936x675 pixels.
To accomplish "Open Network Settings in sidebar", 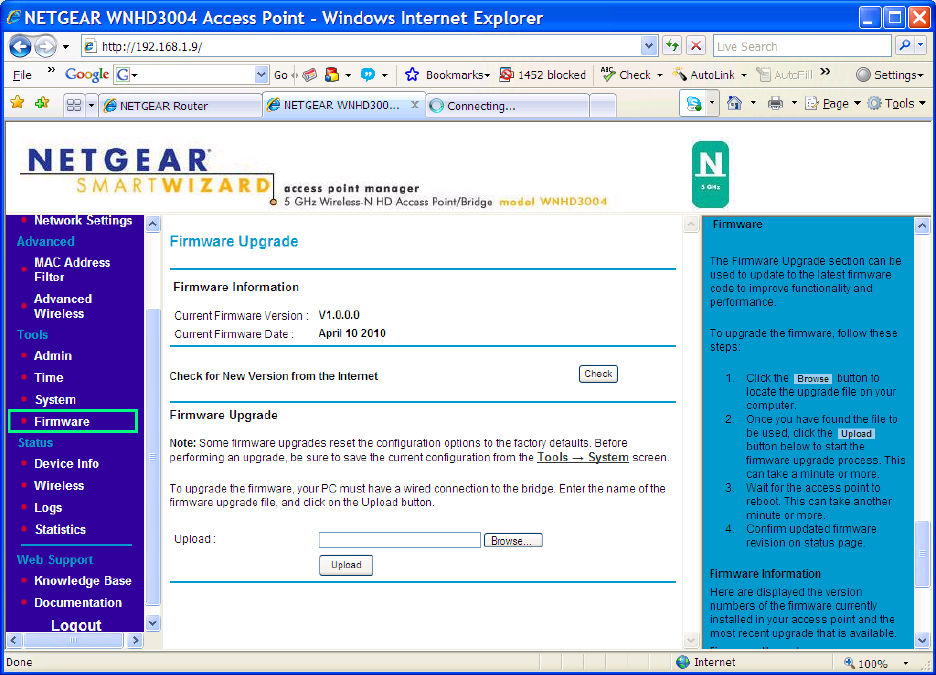I will [83, 220].
